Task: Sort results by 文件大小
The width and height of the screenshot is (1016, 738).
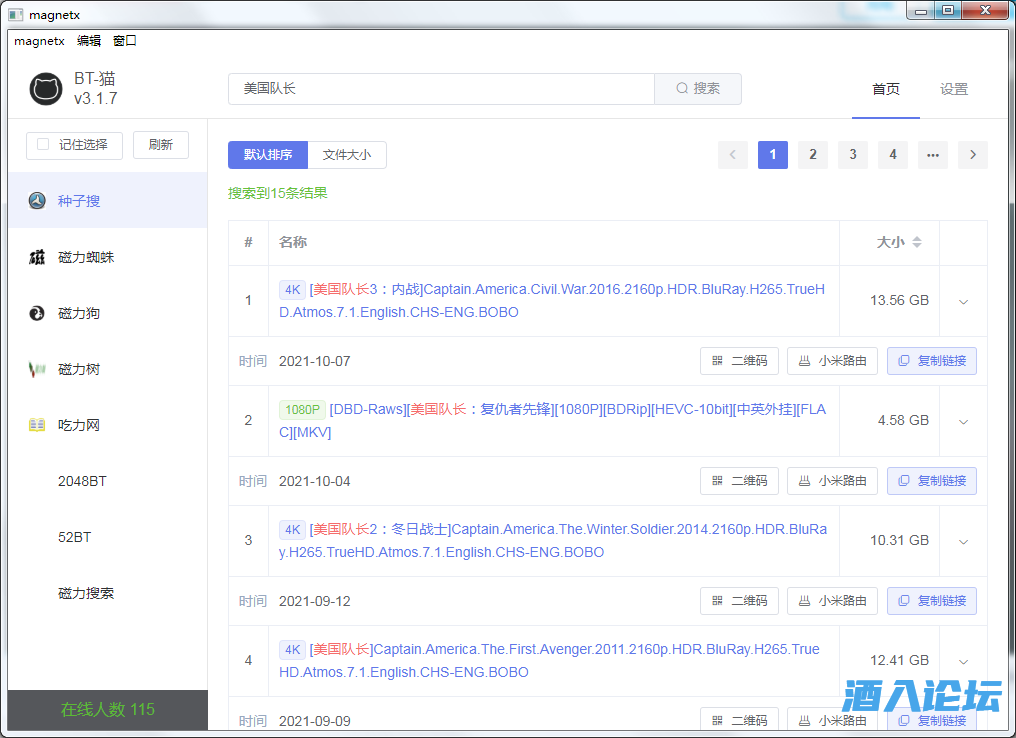Action: tap(346, 155)
